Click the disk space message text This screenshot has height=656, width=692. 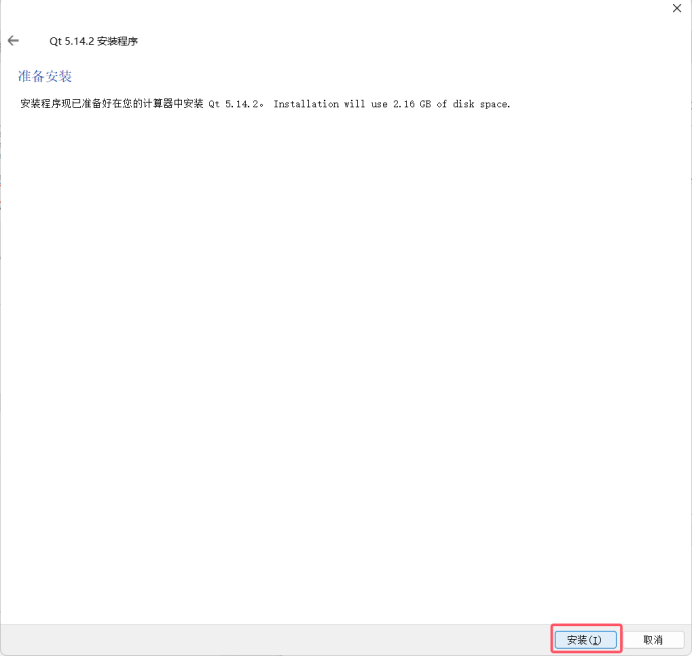pos(392,104)
